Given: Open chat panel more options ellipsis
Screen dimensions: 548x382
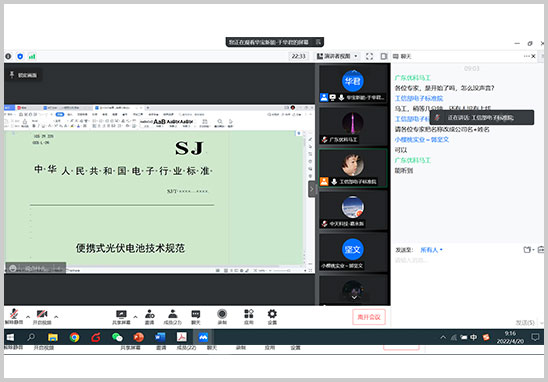Looking at the screenshot, I should point(527,56).
